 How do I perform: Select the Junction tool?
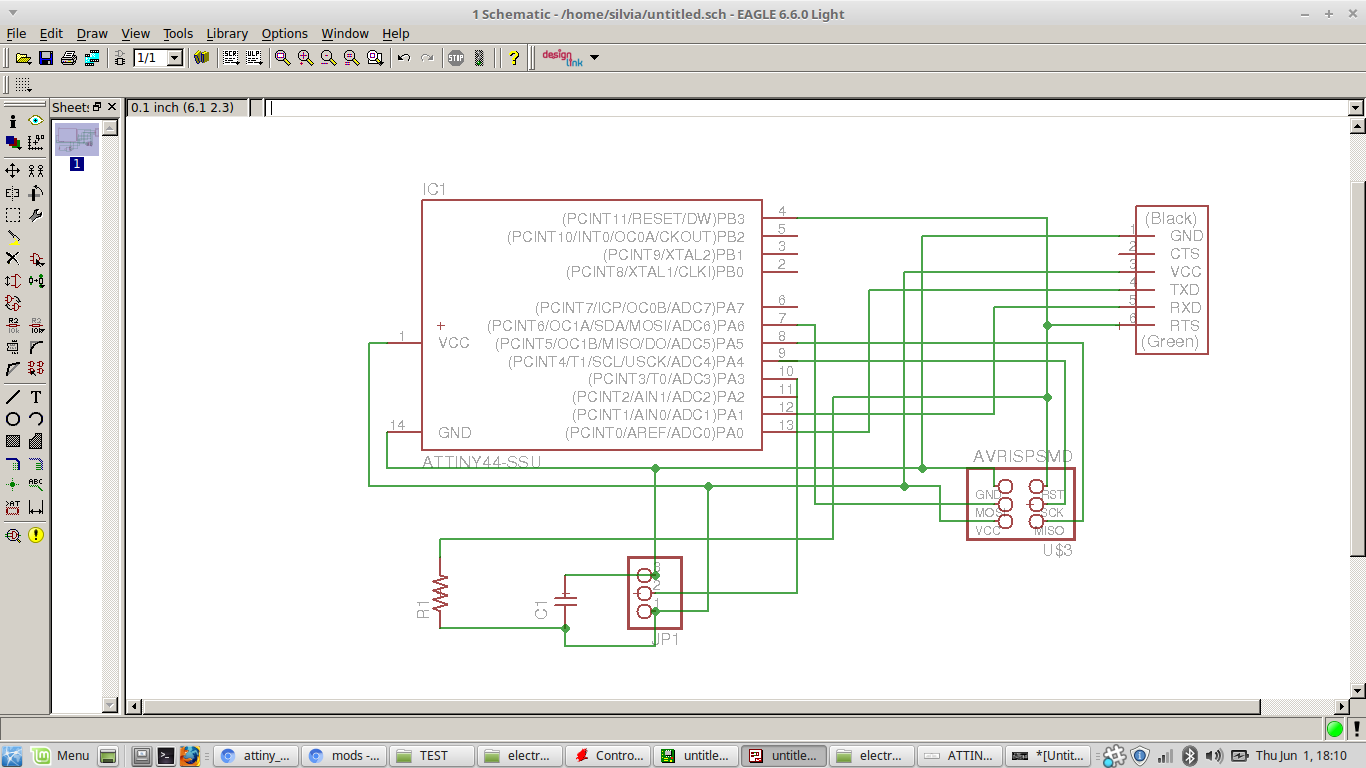13,485
